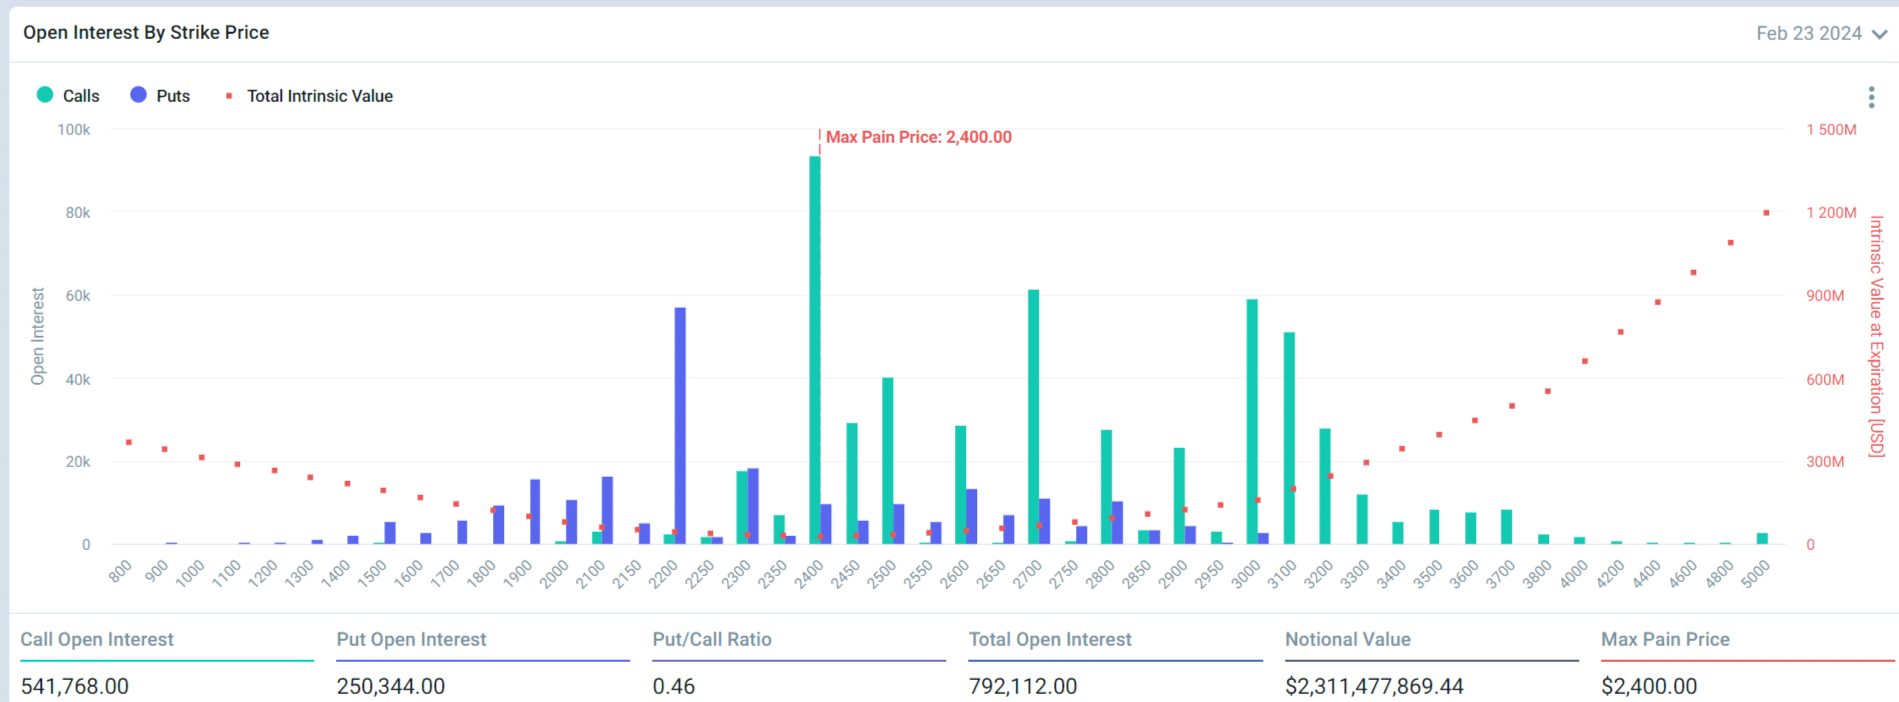This screenshot has width=1899, height=702.
Task: Click the call bar at 3000 strike
Action: point(1252,421)
